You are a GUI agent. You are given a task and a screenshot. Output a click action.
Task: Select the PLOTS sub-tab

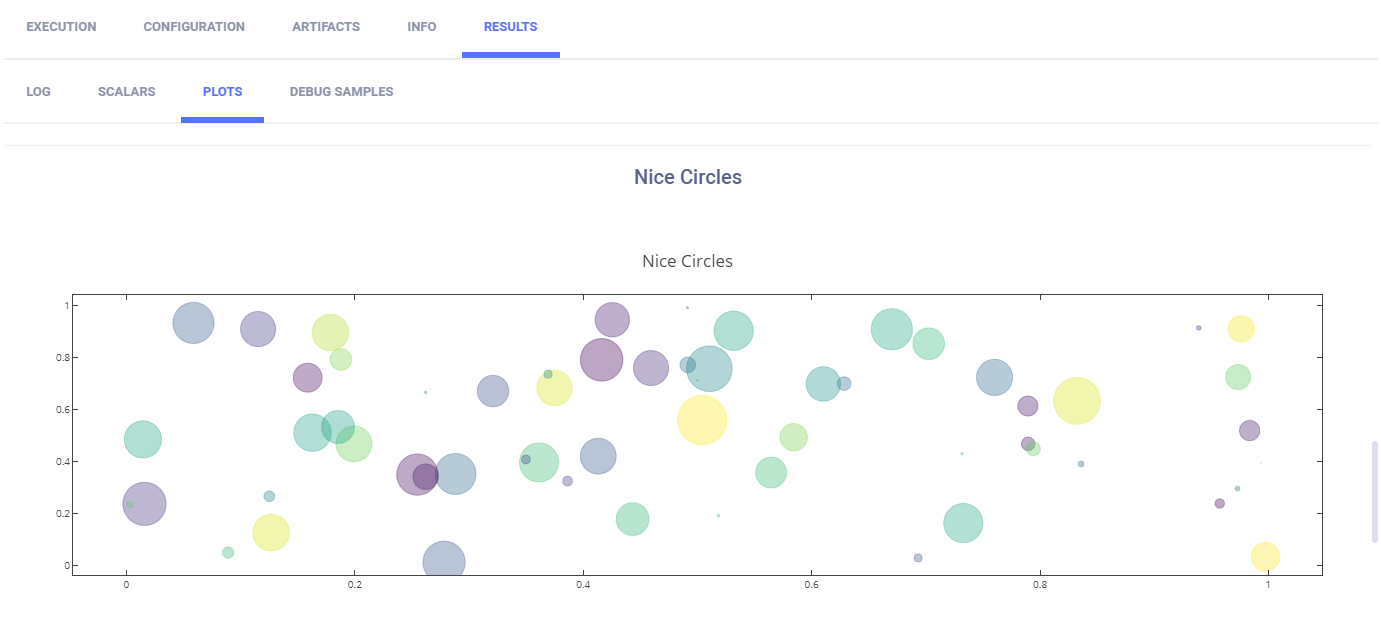pyautogui.click(x=222, y=92)
